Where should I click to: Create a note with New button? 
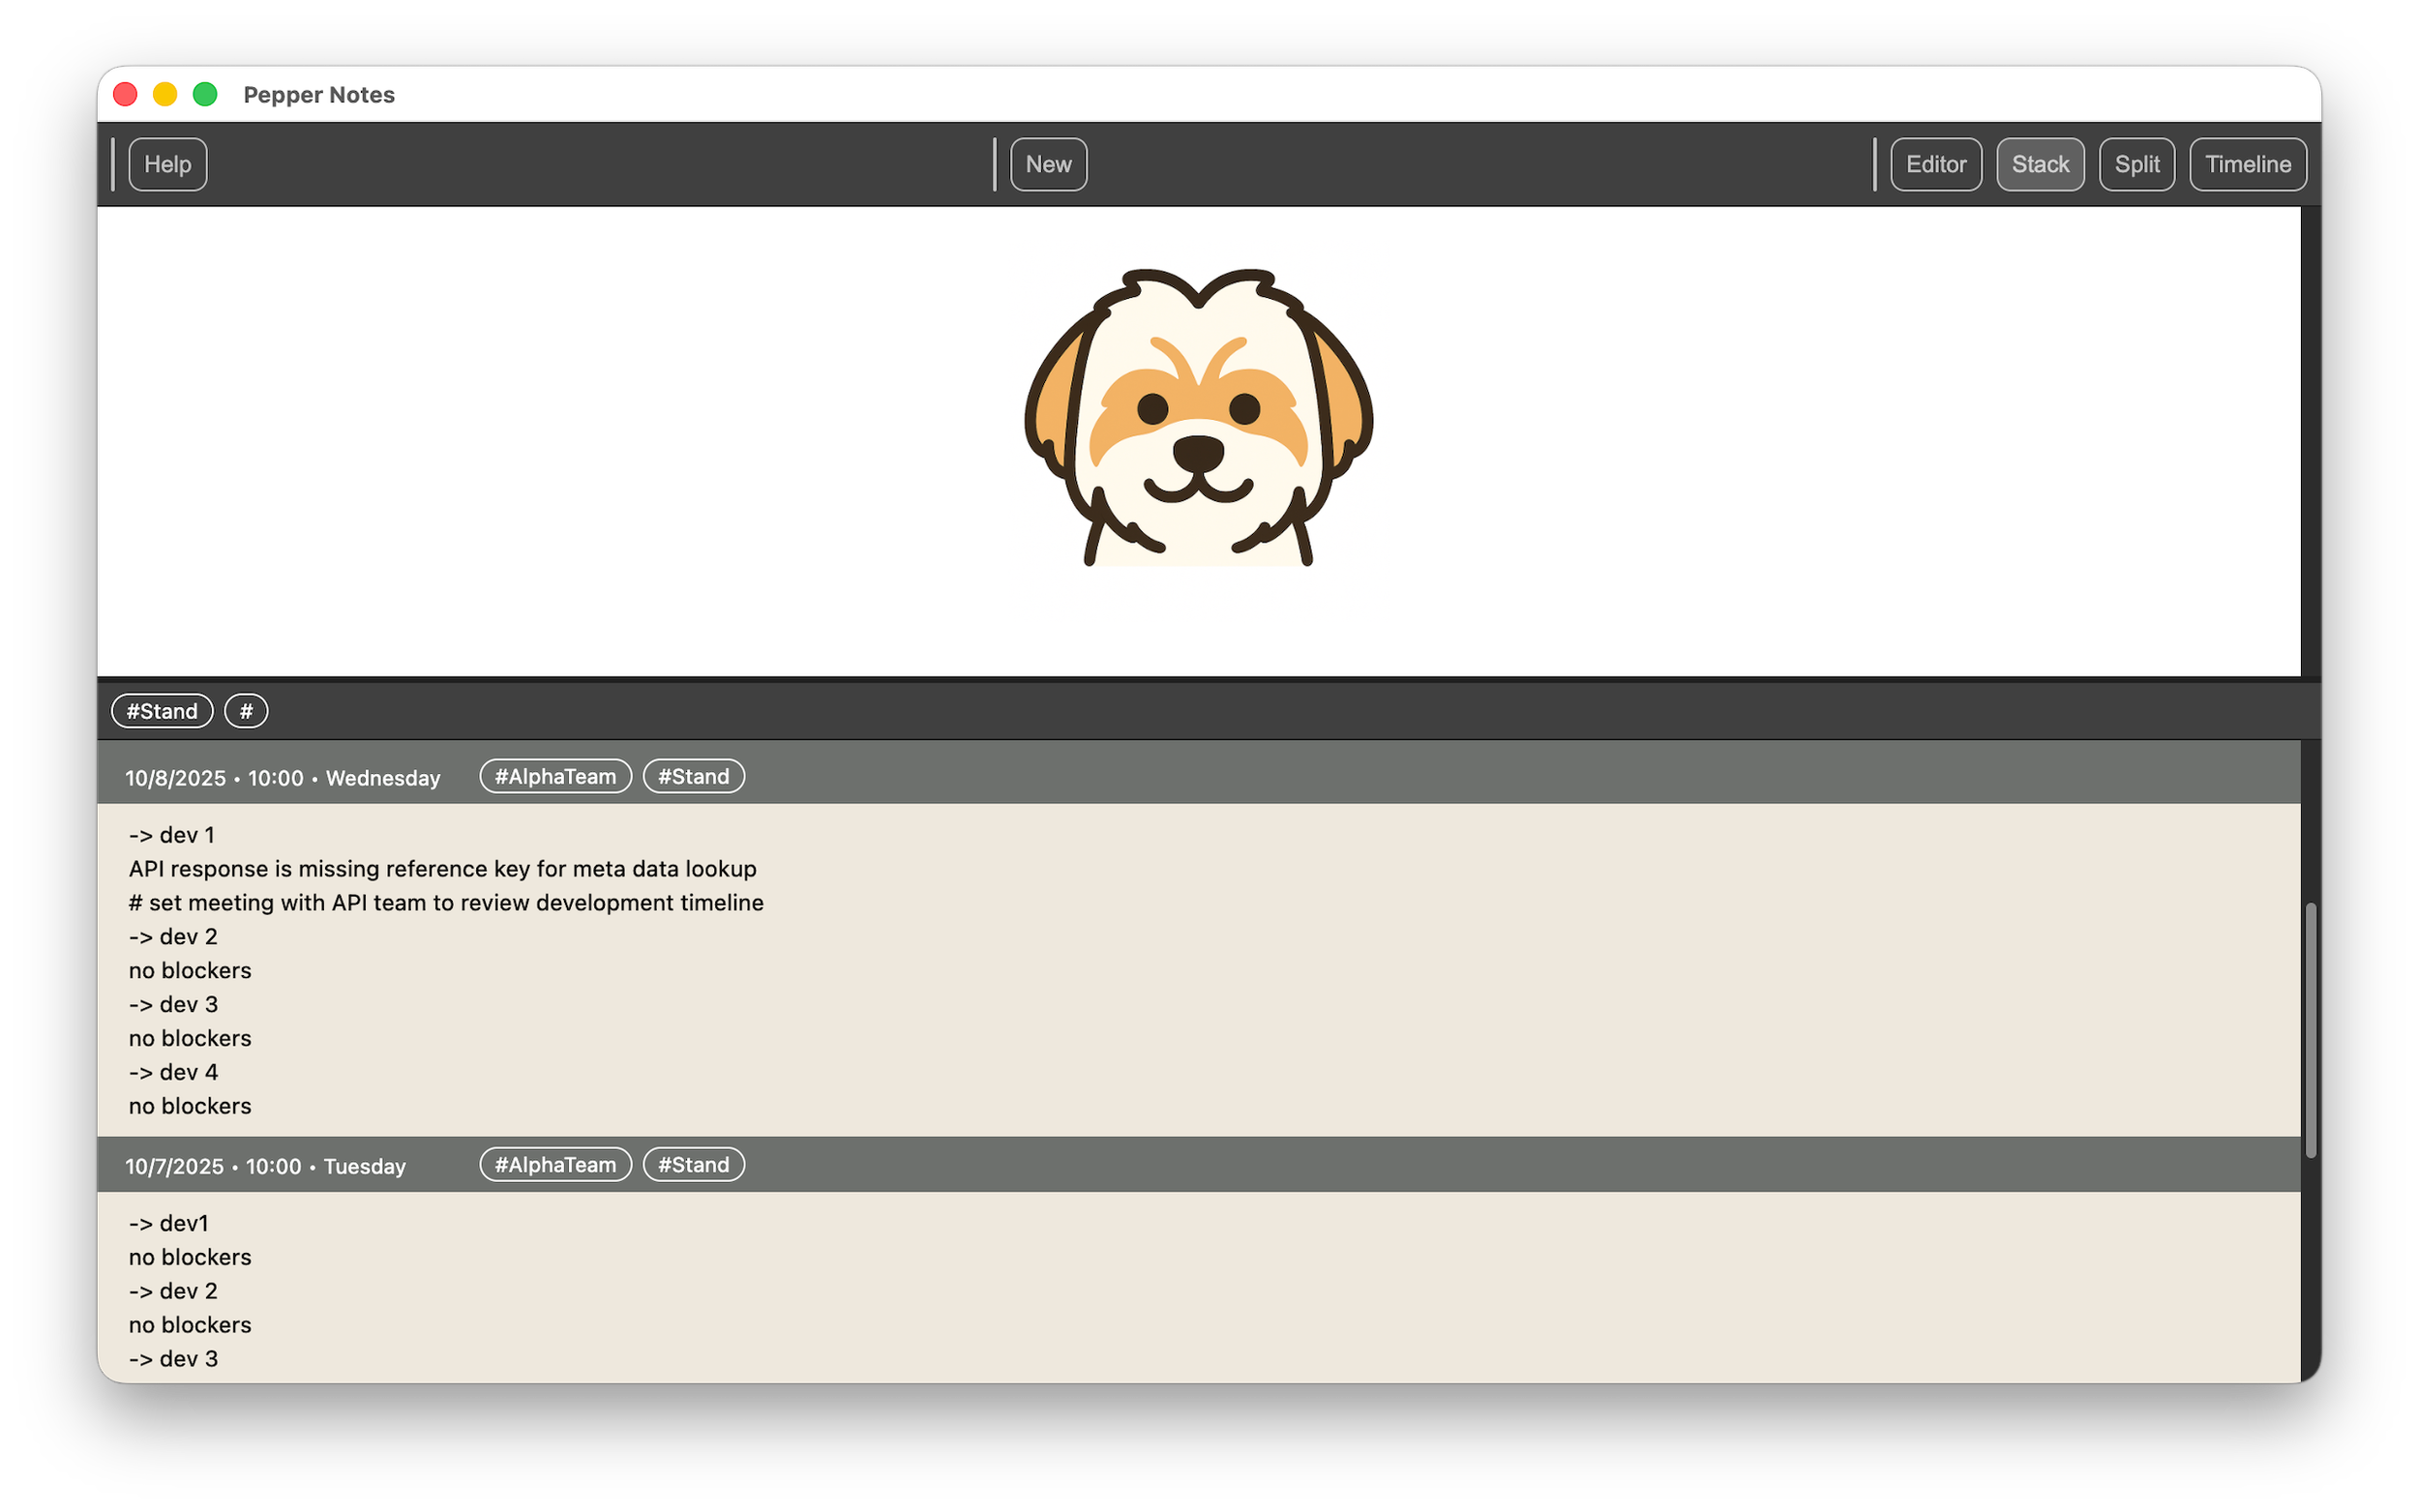pos(1048,164)
